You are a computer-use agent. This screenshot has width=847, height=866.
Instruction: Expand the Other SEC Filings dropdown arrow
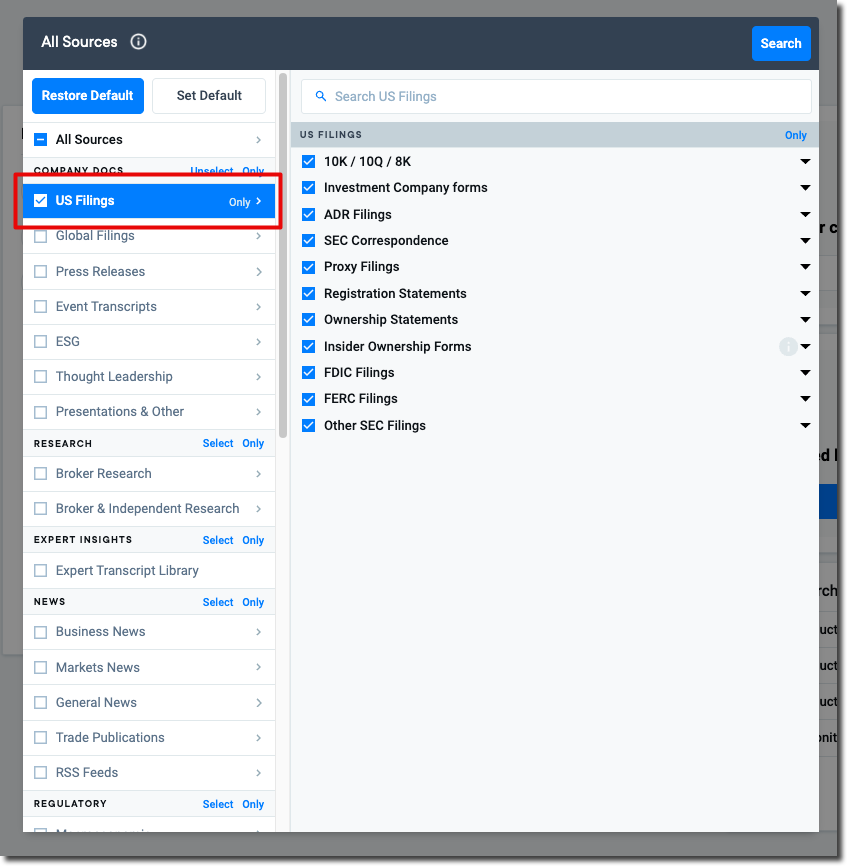[x=805, y=426]
